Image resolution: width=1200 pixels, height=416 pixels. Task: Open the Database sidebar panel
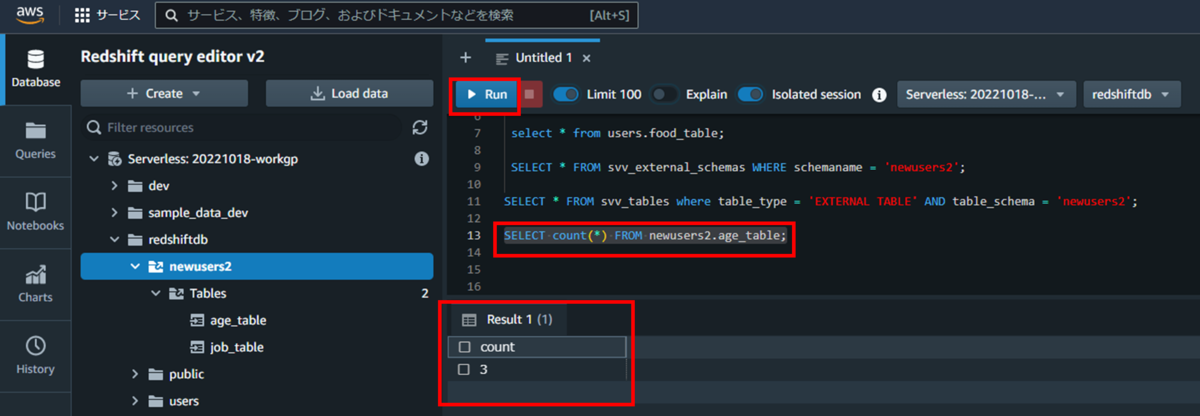35,68
